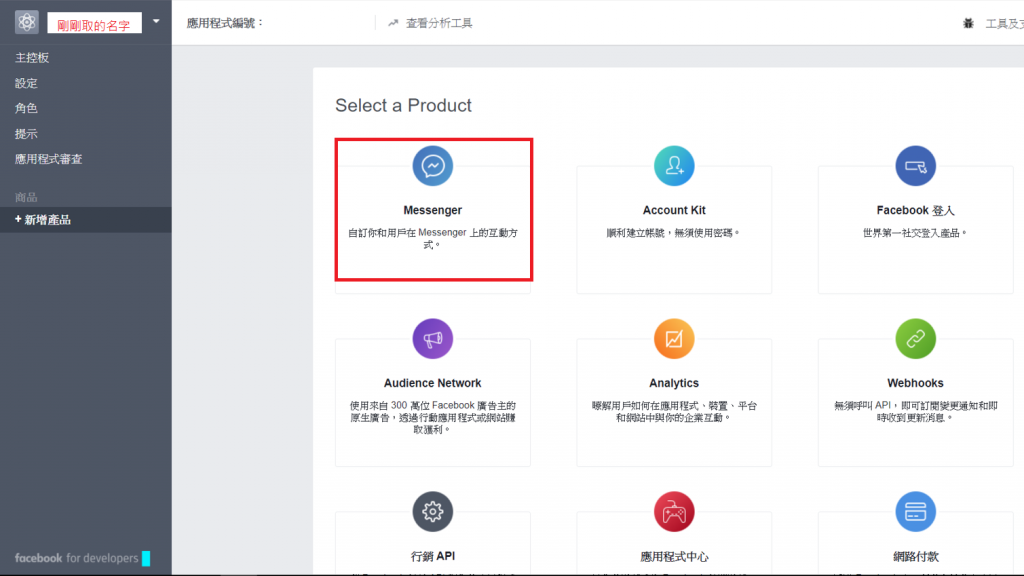The height and width of the screenshot is (576, 1024).
Task: Click the Select a Product heading
Action: (x=403, y=106)
